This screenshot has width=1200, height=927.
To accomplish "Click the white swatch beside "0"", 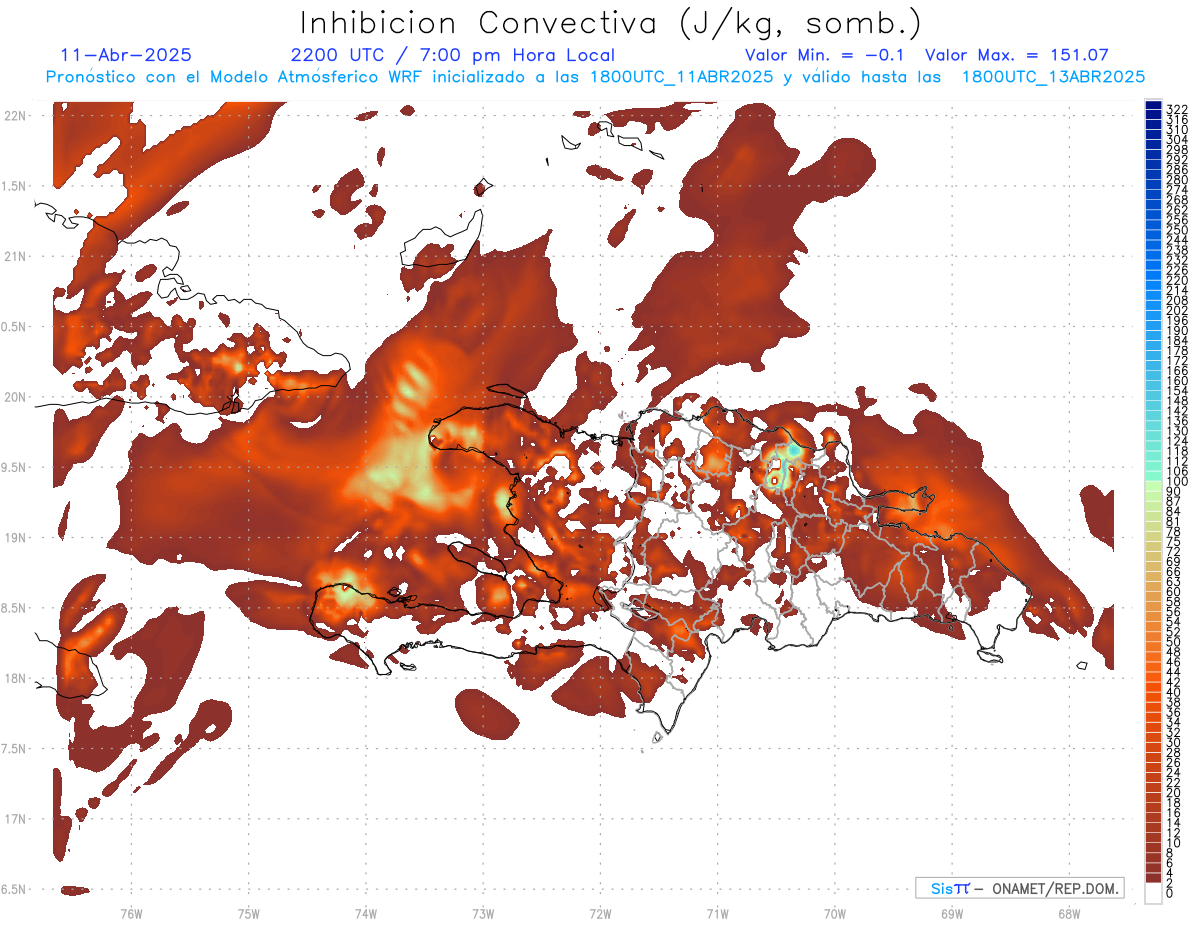I will click(x=1153, y=895).
